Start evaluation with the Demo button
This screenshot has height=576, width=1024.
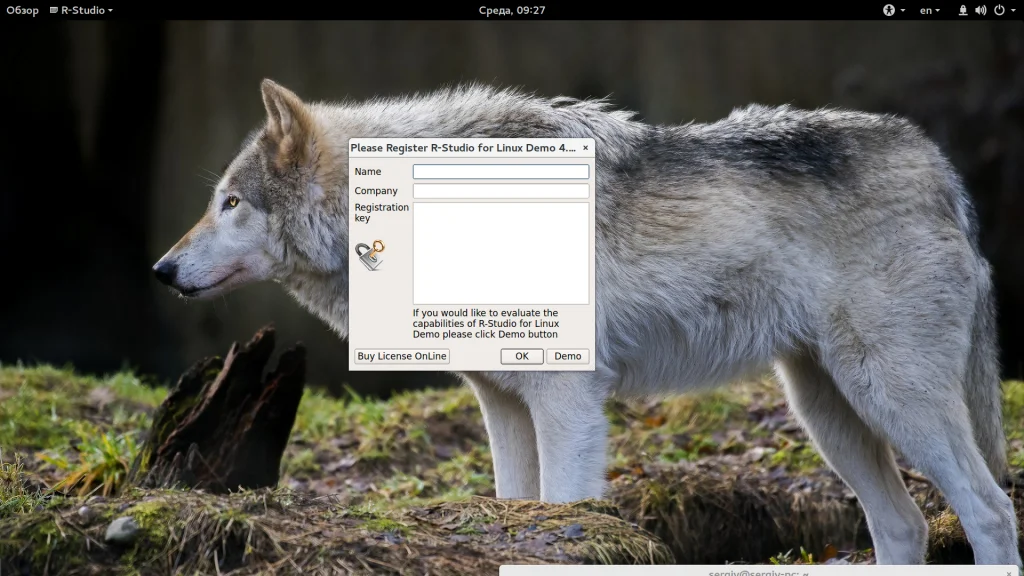click(568, 356)
